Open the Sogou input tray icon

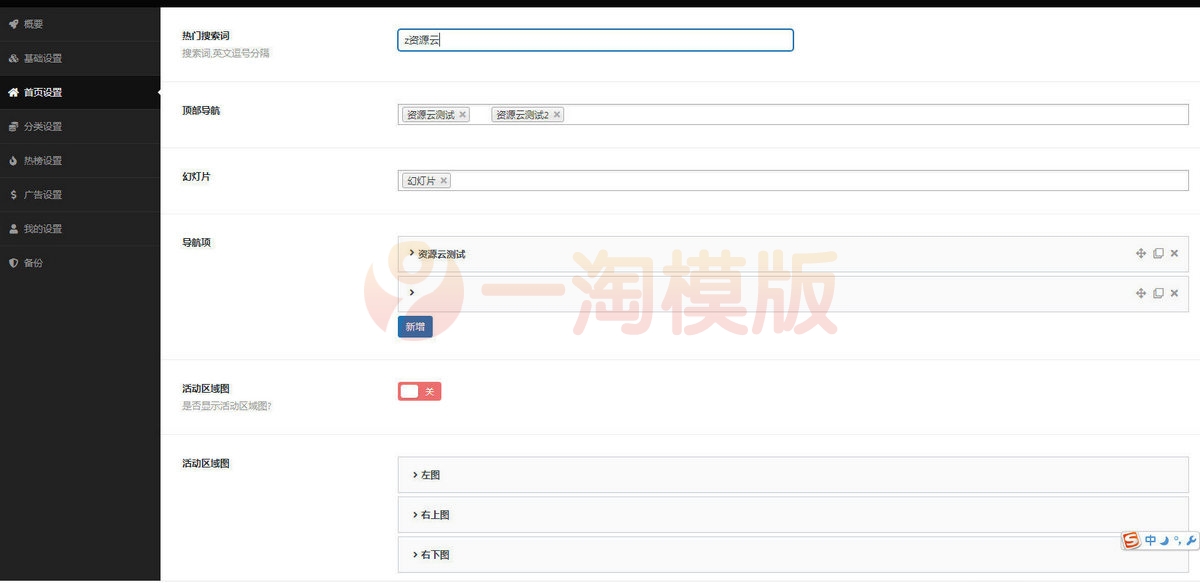[x=1130, y=540]
